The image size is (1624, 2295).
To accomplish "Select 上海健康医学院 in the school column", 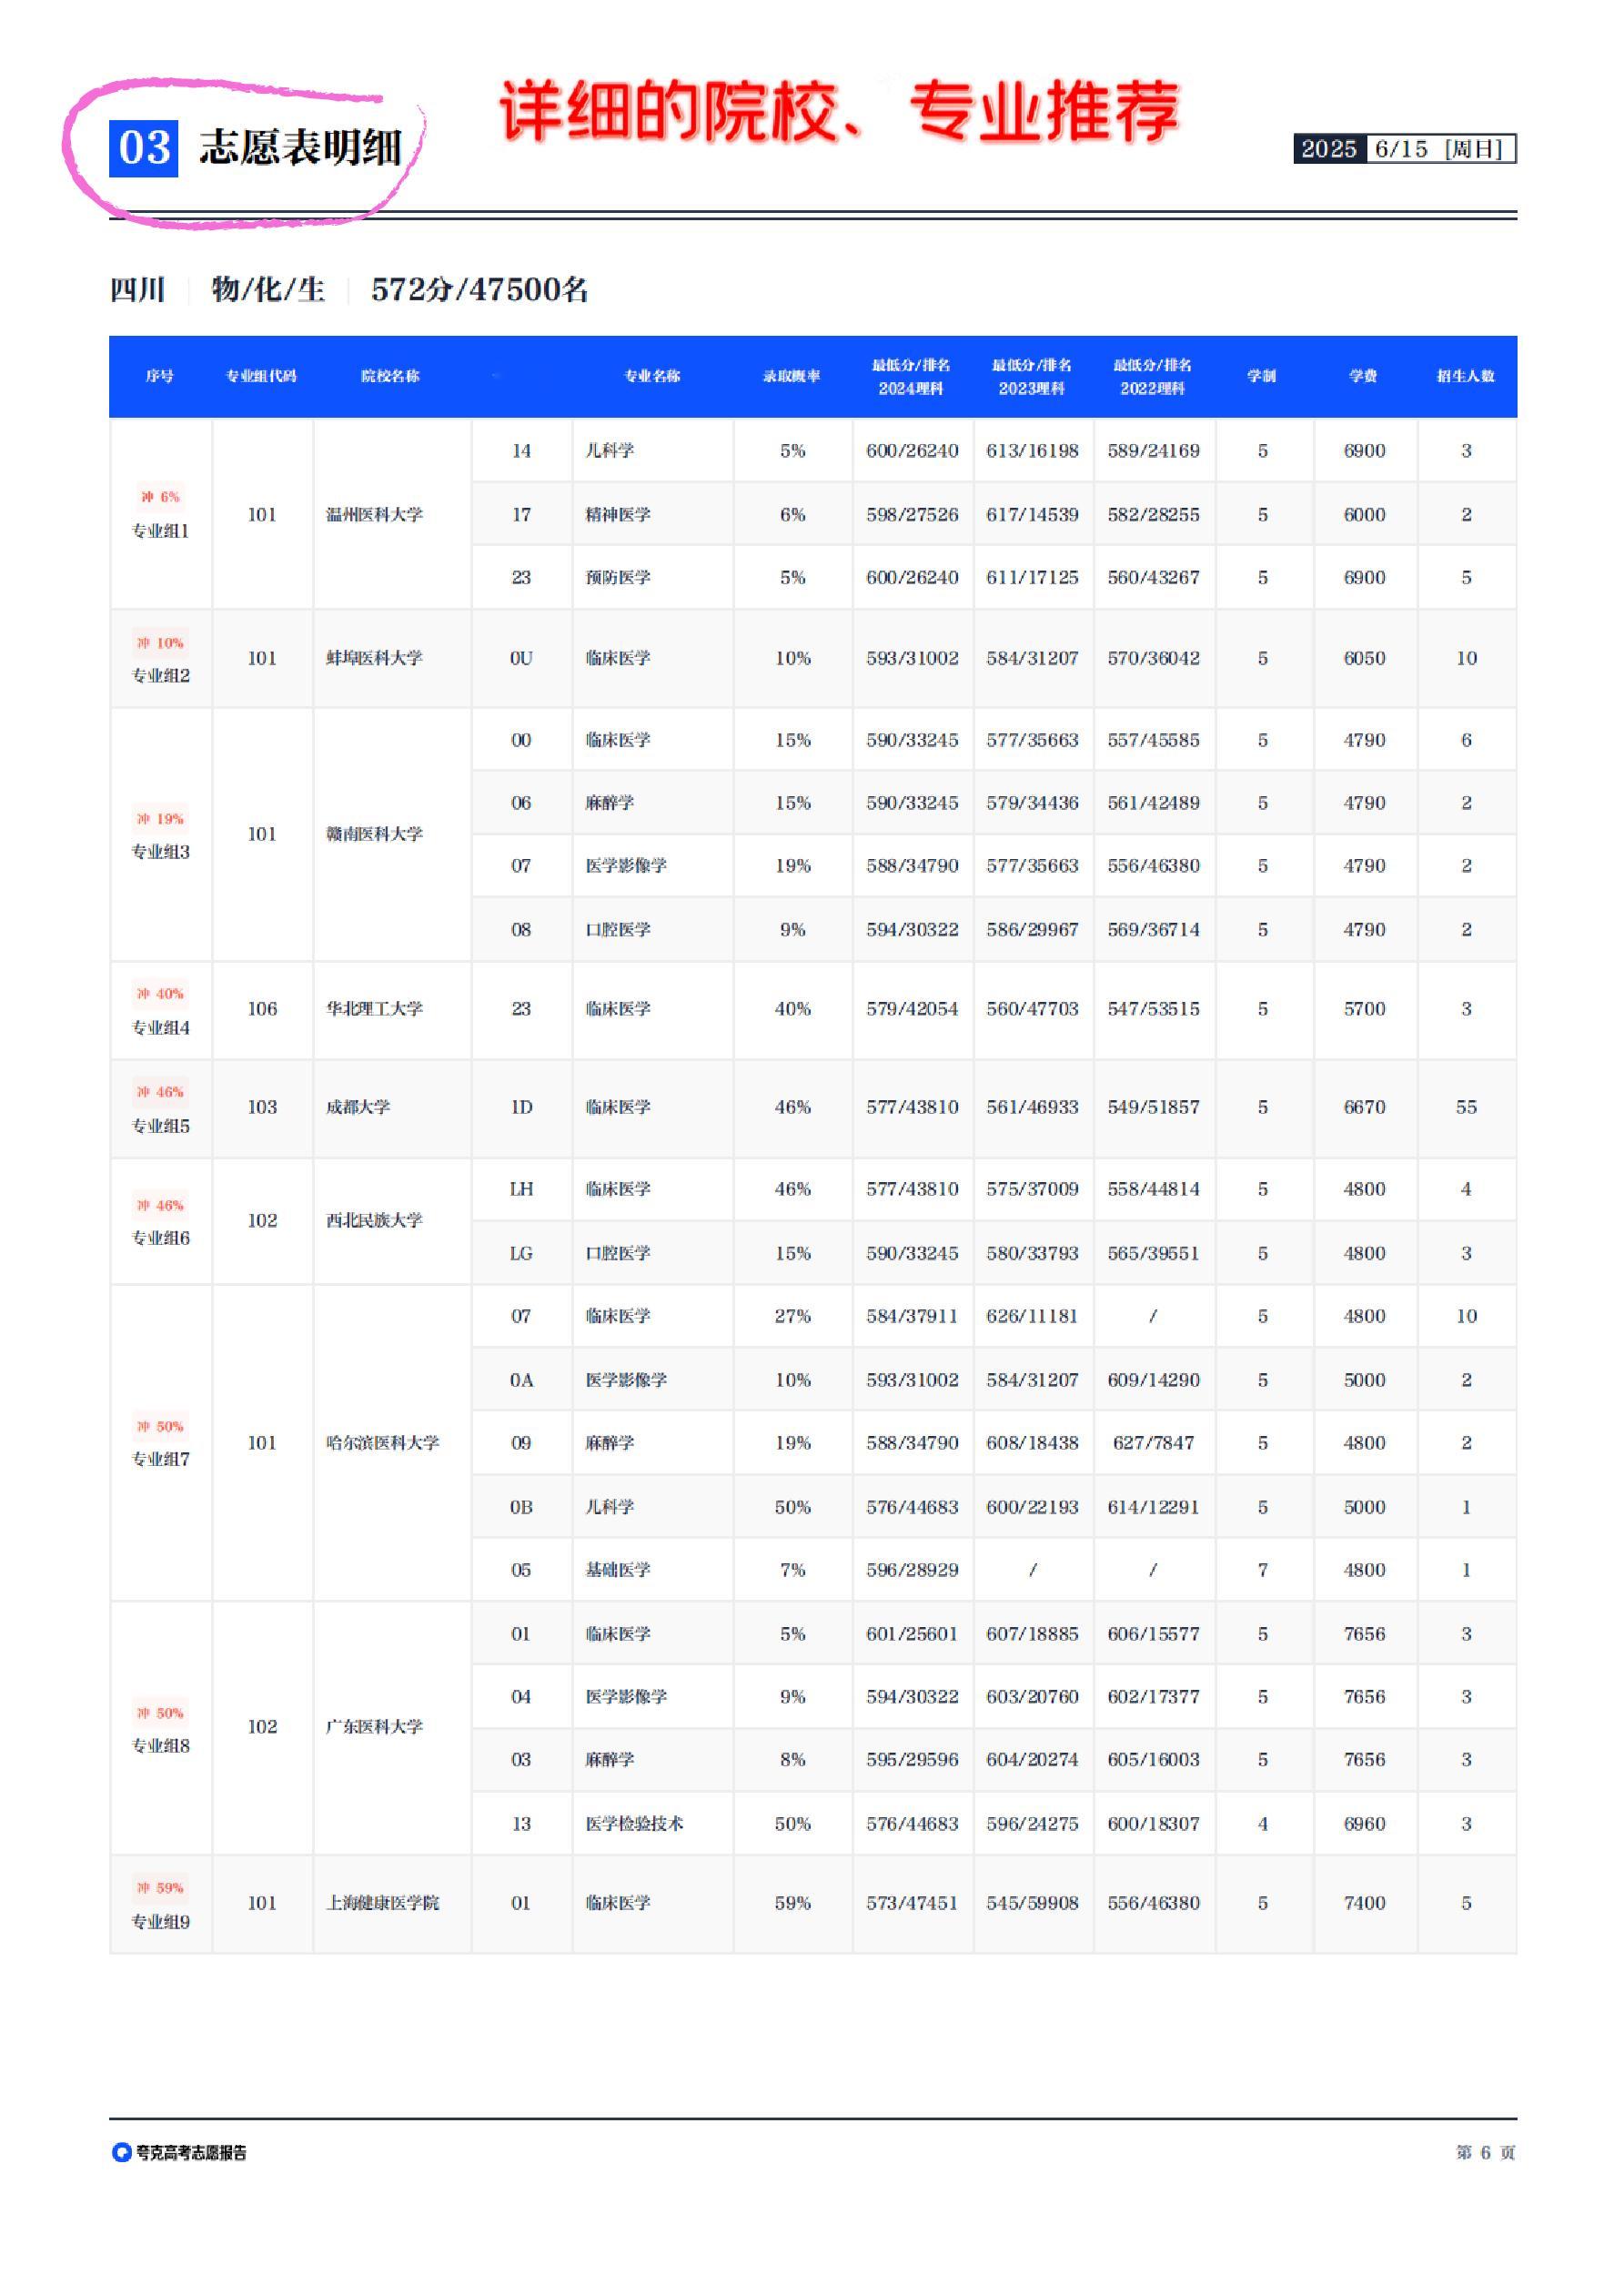I will 382,1903.
